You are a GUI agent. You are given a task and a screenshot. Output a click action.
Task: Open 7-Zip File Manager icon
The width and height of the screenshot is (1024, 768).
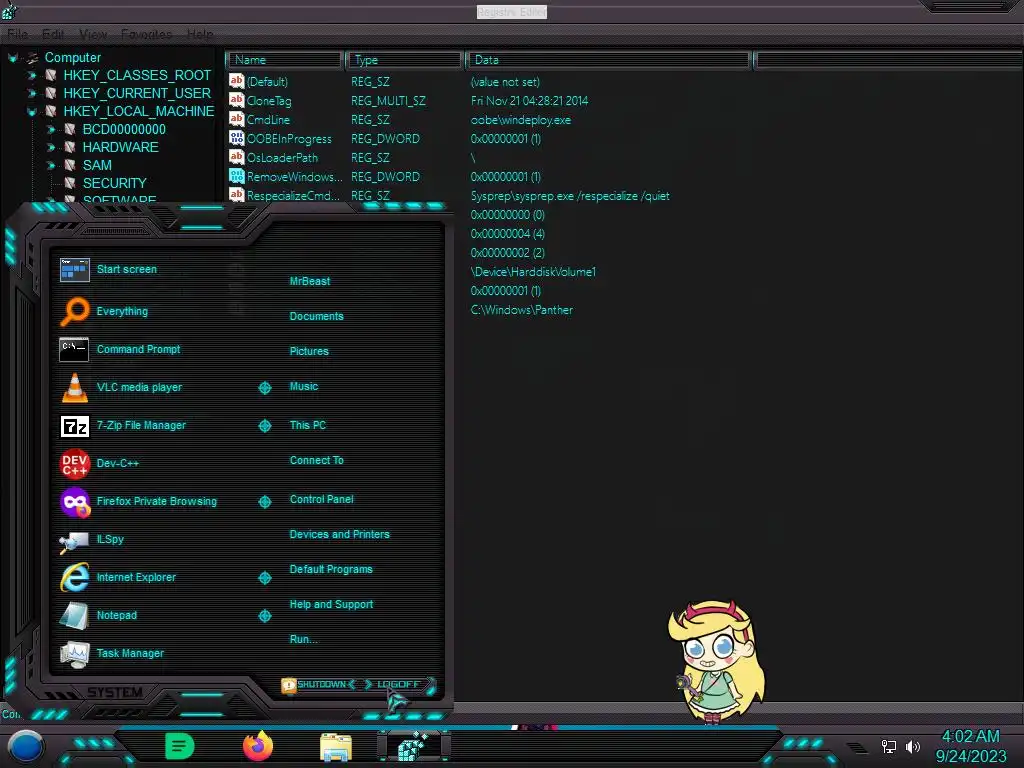click(x=74, y=426)
